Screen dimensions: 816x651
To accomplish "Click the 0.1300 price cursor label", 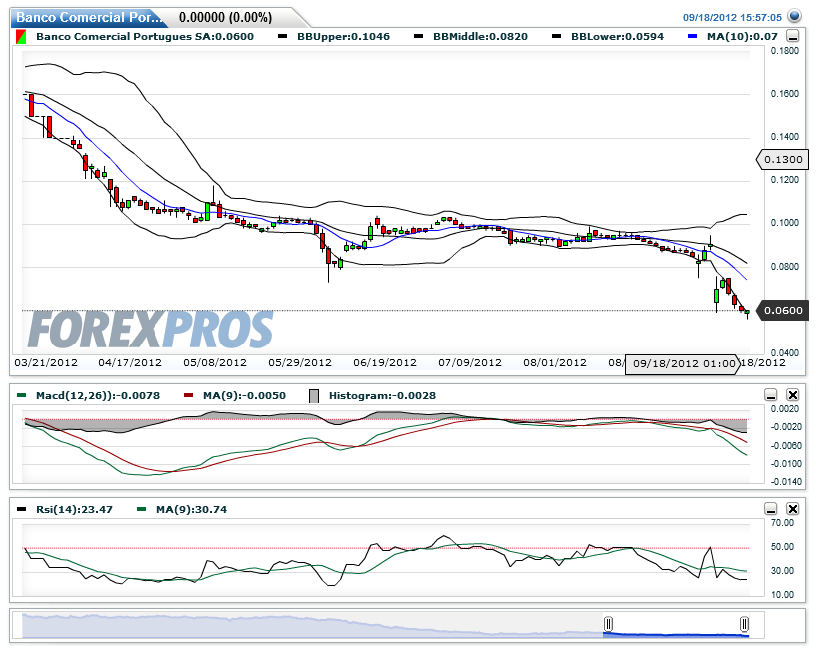I will pyautogui.click(x=782, y=159).
